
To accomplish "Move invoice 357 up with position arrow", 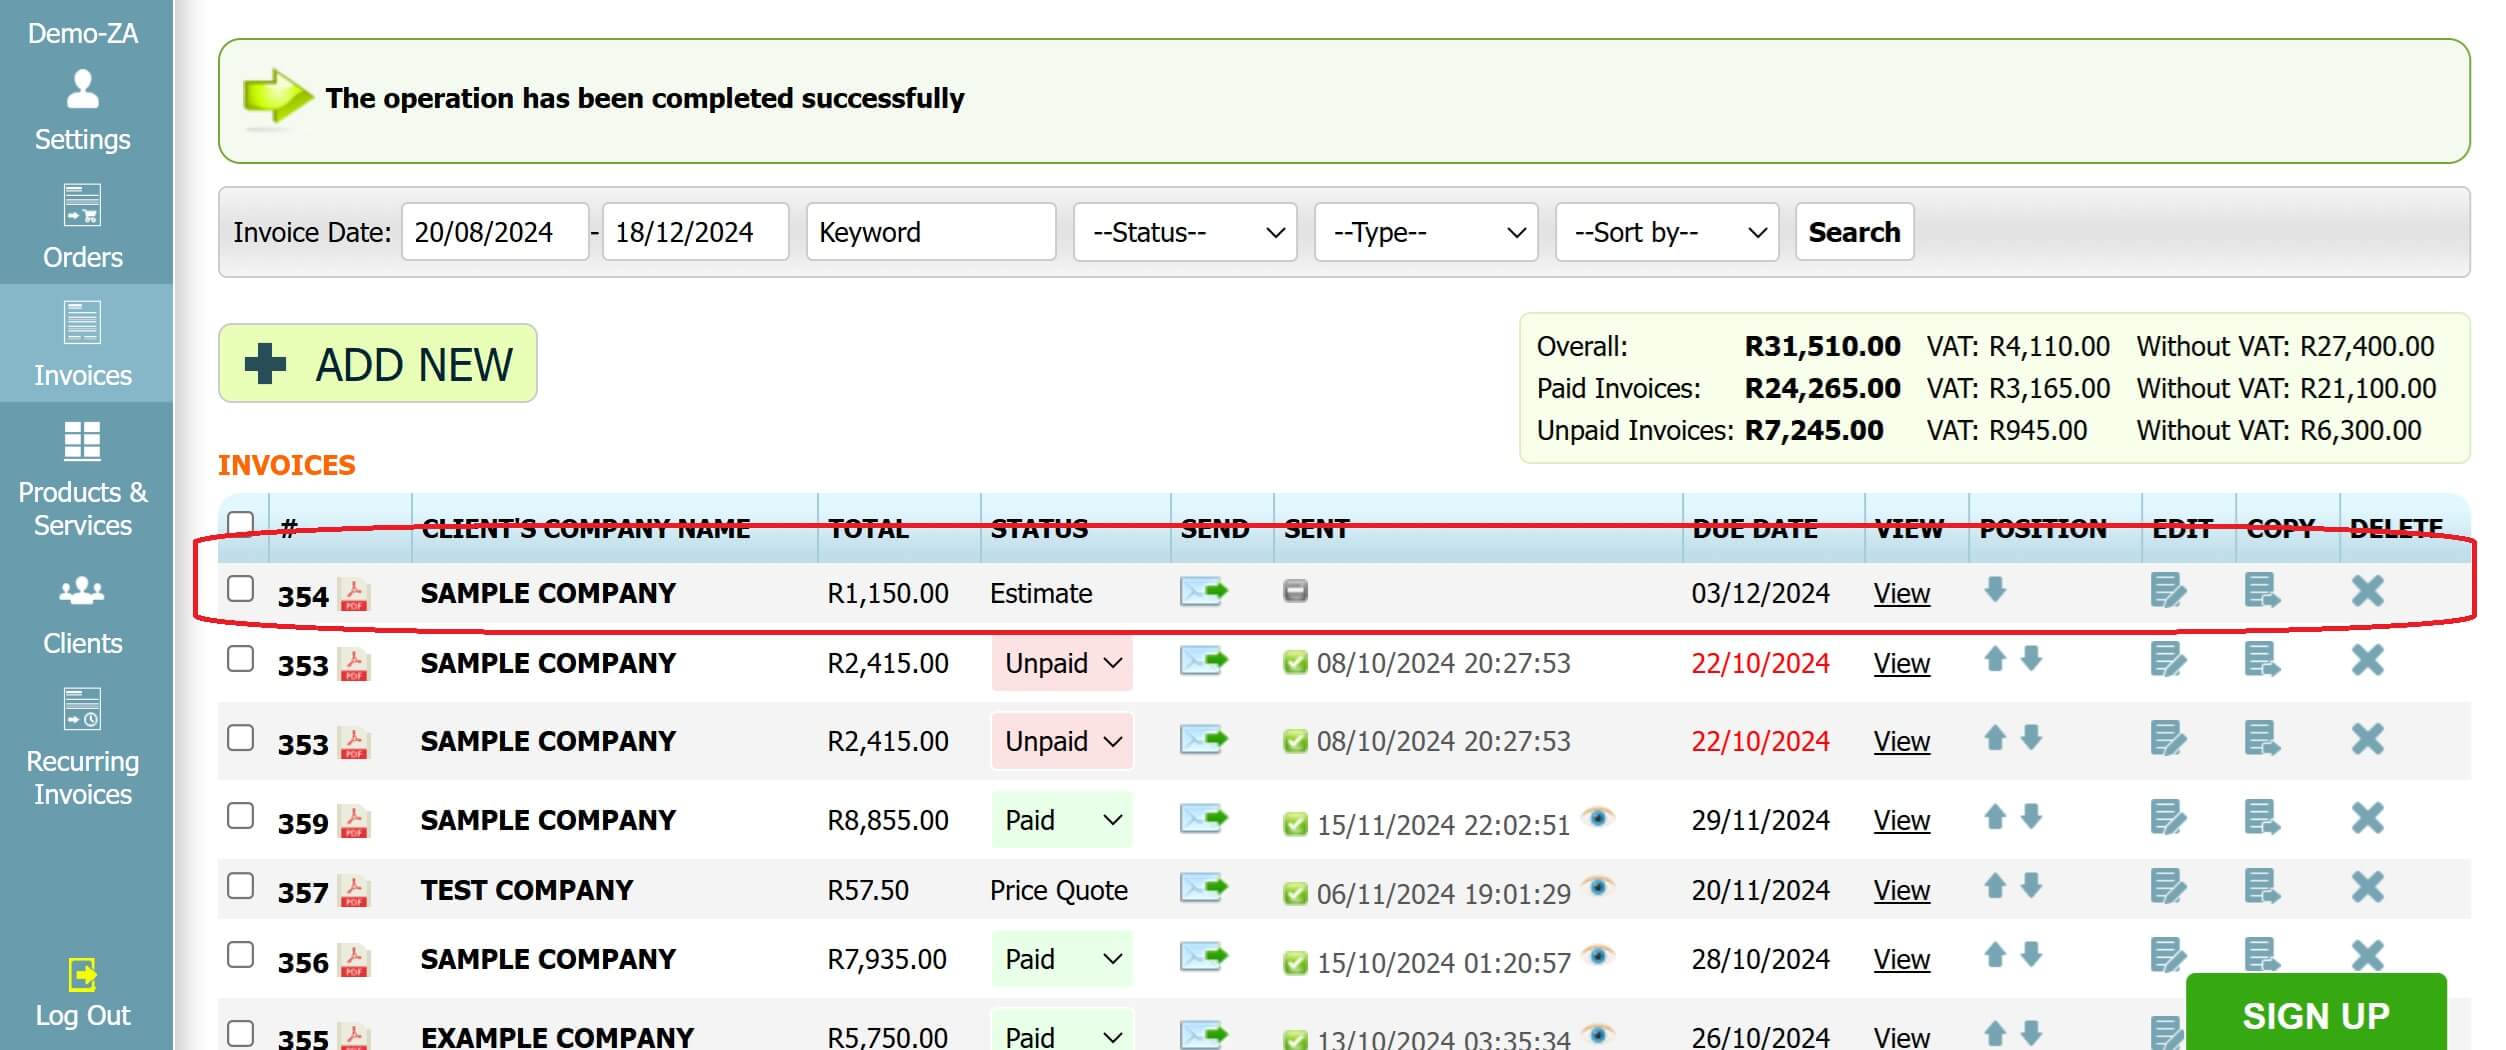I will coord(1995,886).
